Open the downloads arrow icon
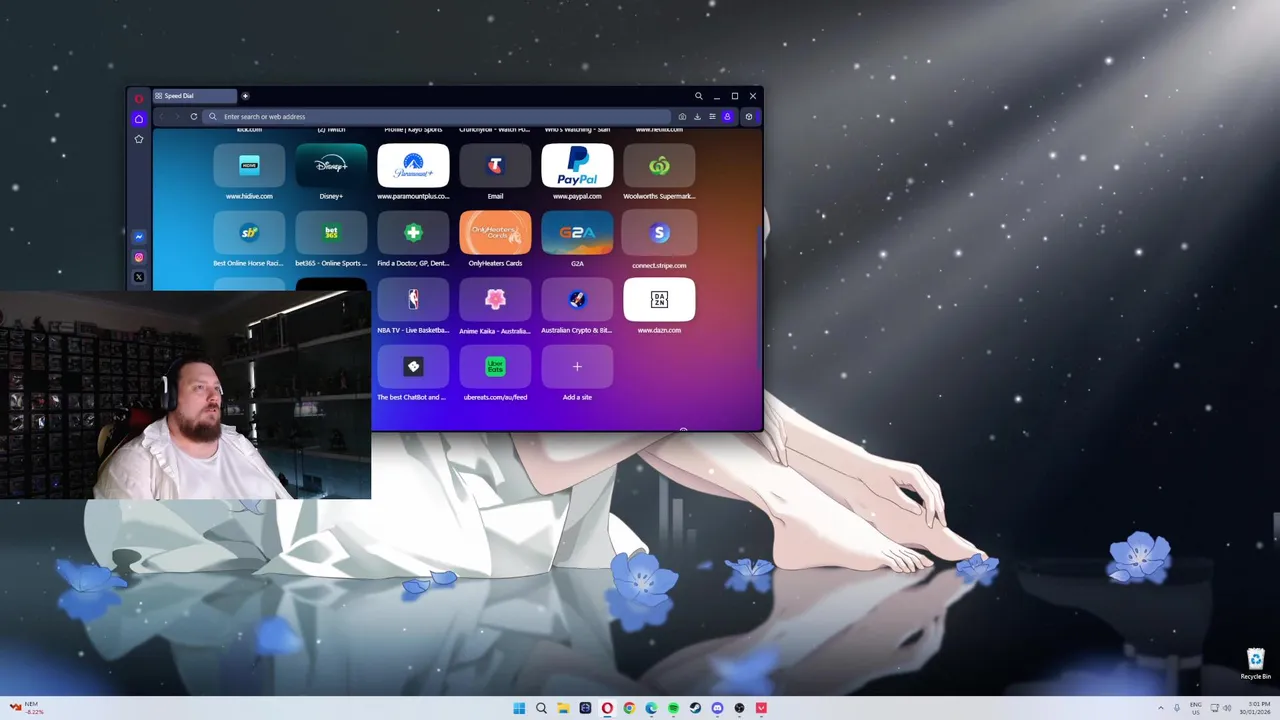 (x=697, y=116)
